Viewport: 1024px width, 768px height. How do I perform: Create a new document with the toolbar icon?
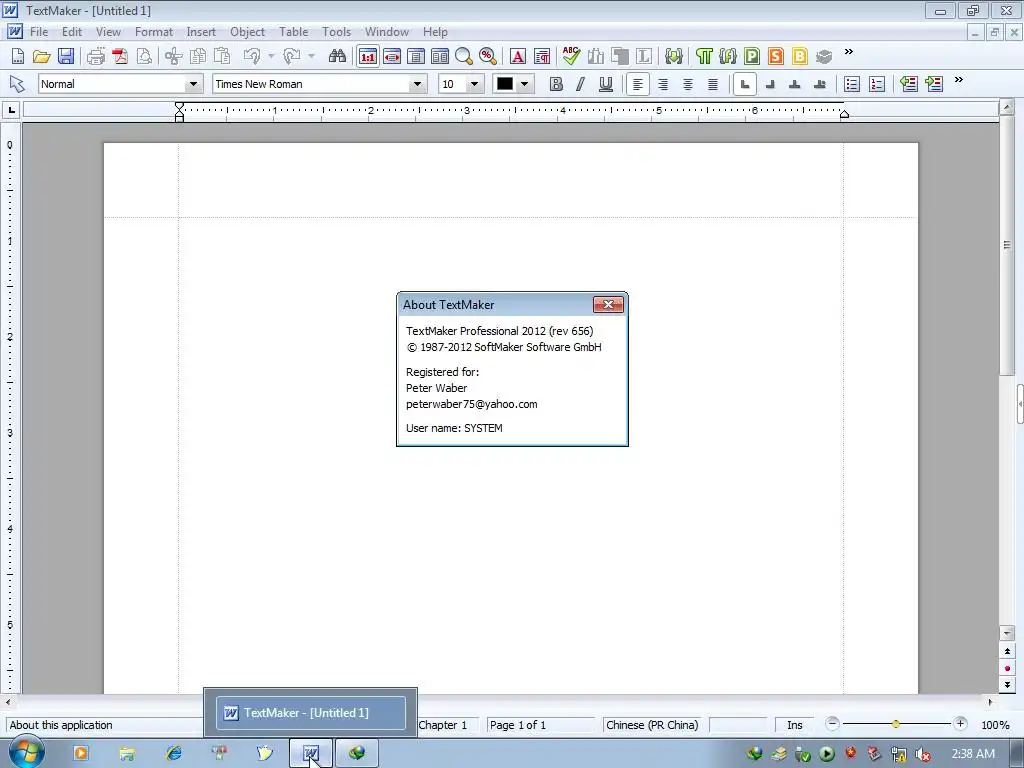(x=18, y=56)
